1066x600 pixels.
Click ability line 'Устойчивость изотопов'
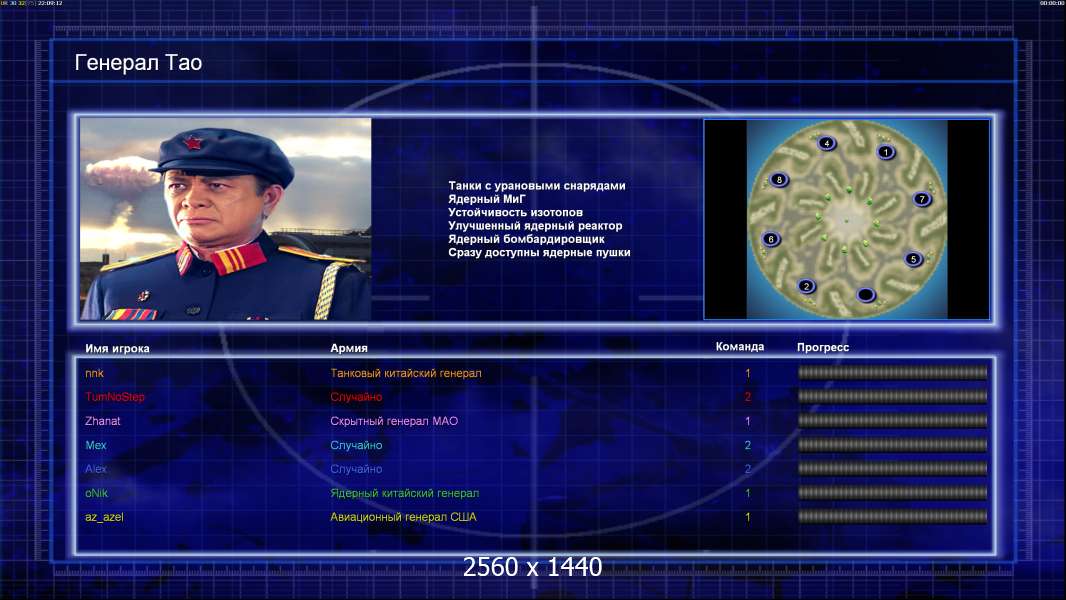515,212
